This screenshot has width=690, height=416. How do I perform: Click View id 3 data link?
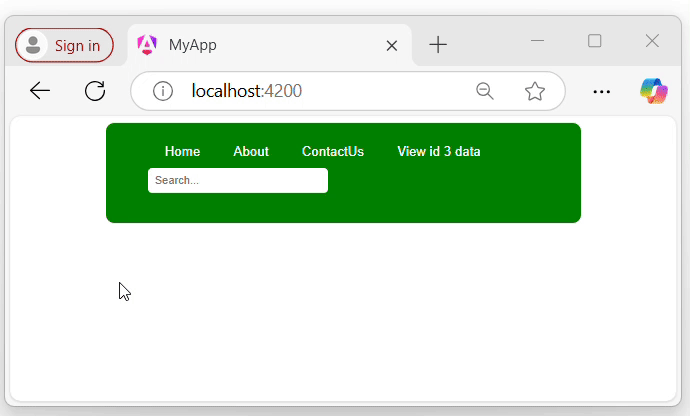439,151
